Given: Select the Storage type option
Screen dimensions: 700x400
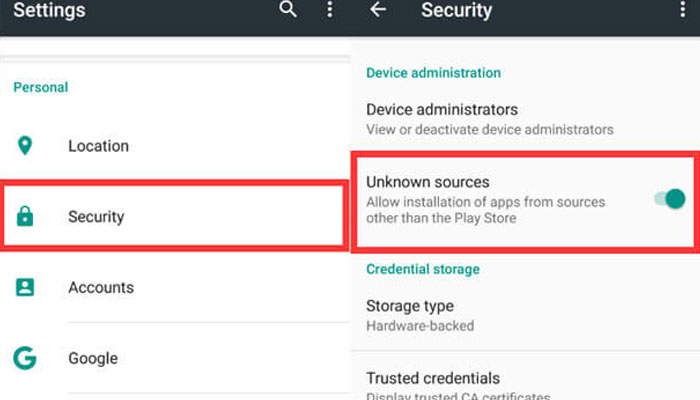Looking at the screenshot, I should click(525, 316).
